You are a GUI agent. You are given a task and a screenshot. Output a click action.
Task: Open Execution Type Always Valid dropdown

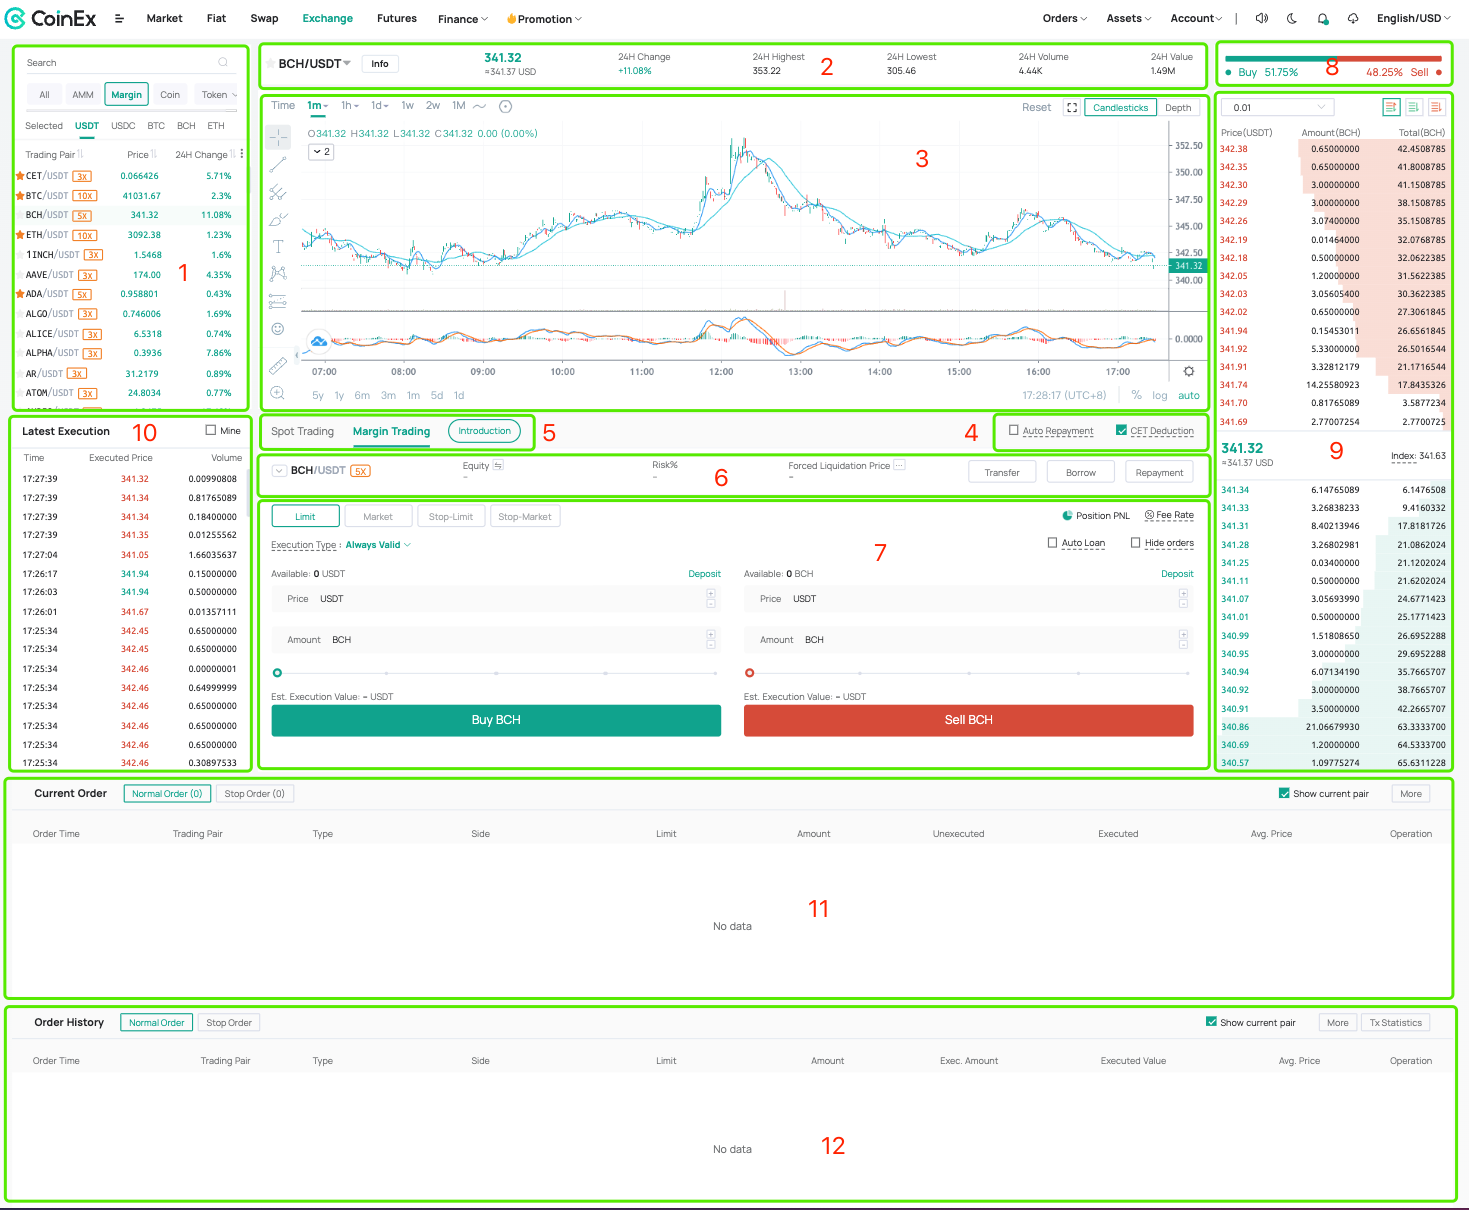[x=378, y=545]
